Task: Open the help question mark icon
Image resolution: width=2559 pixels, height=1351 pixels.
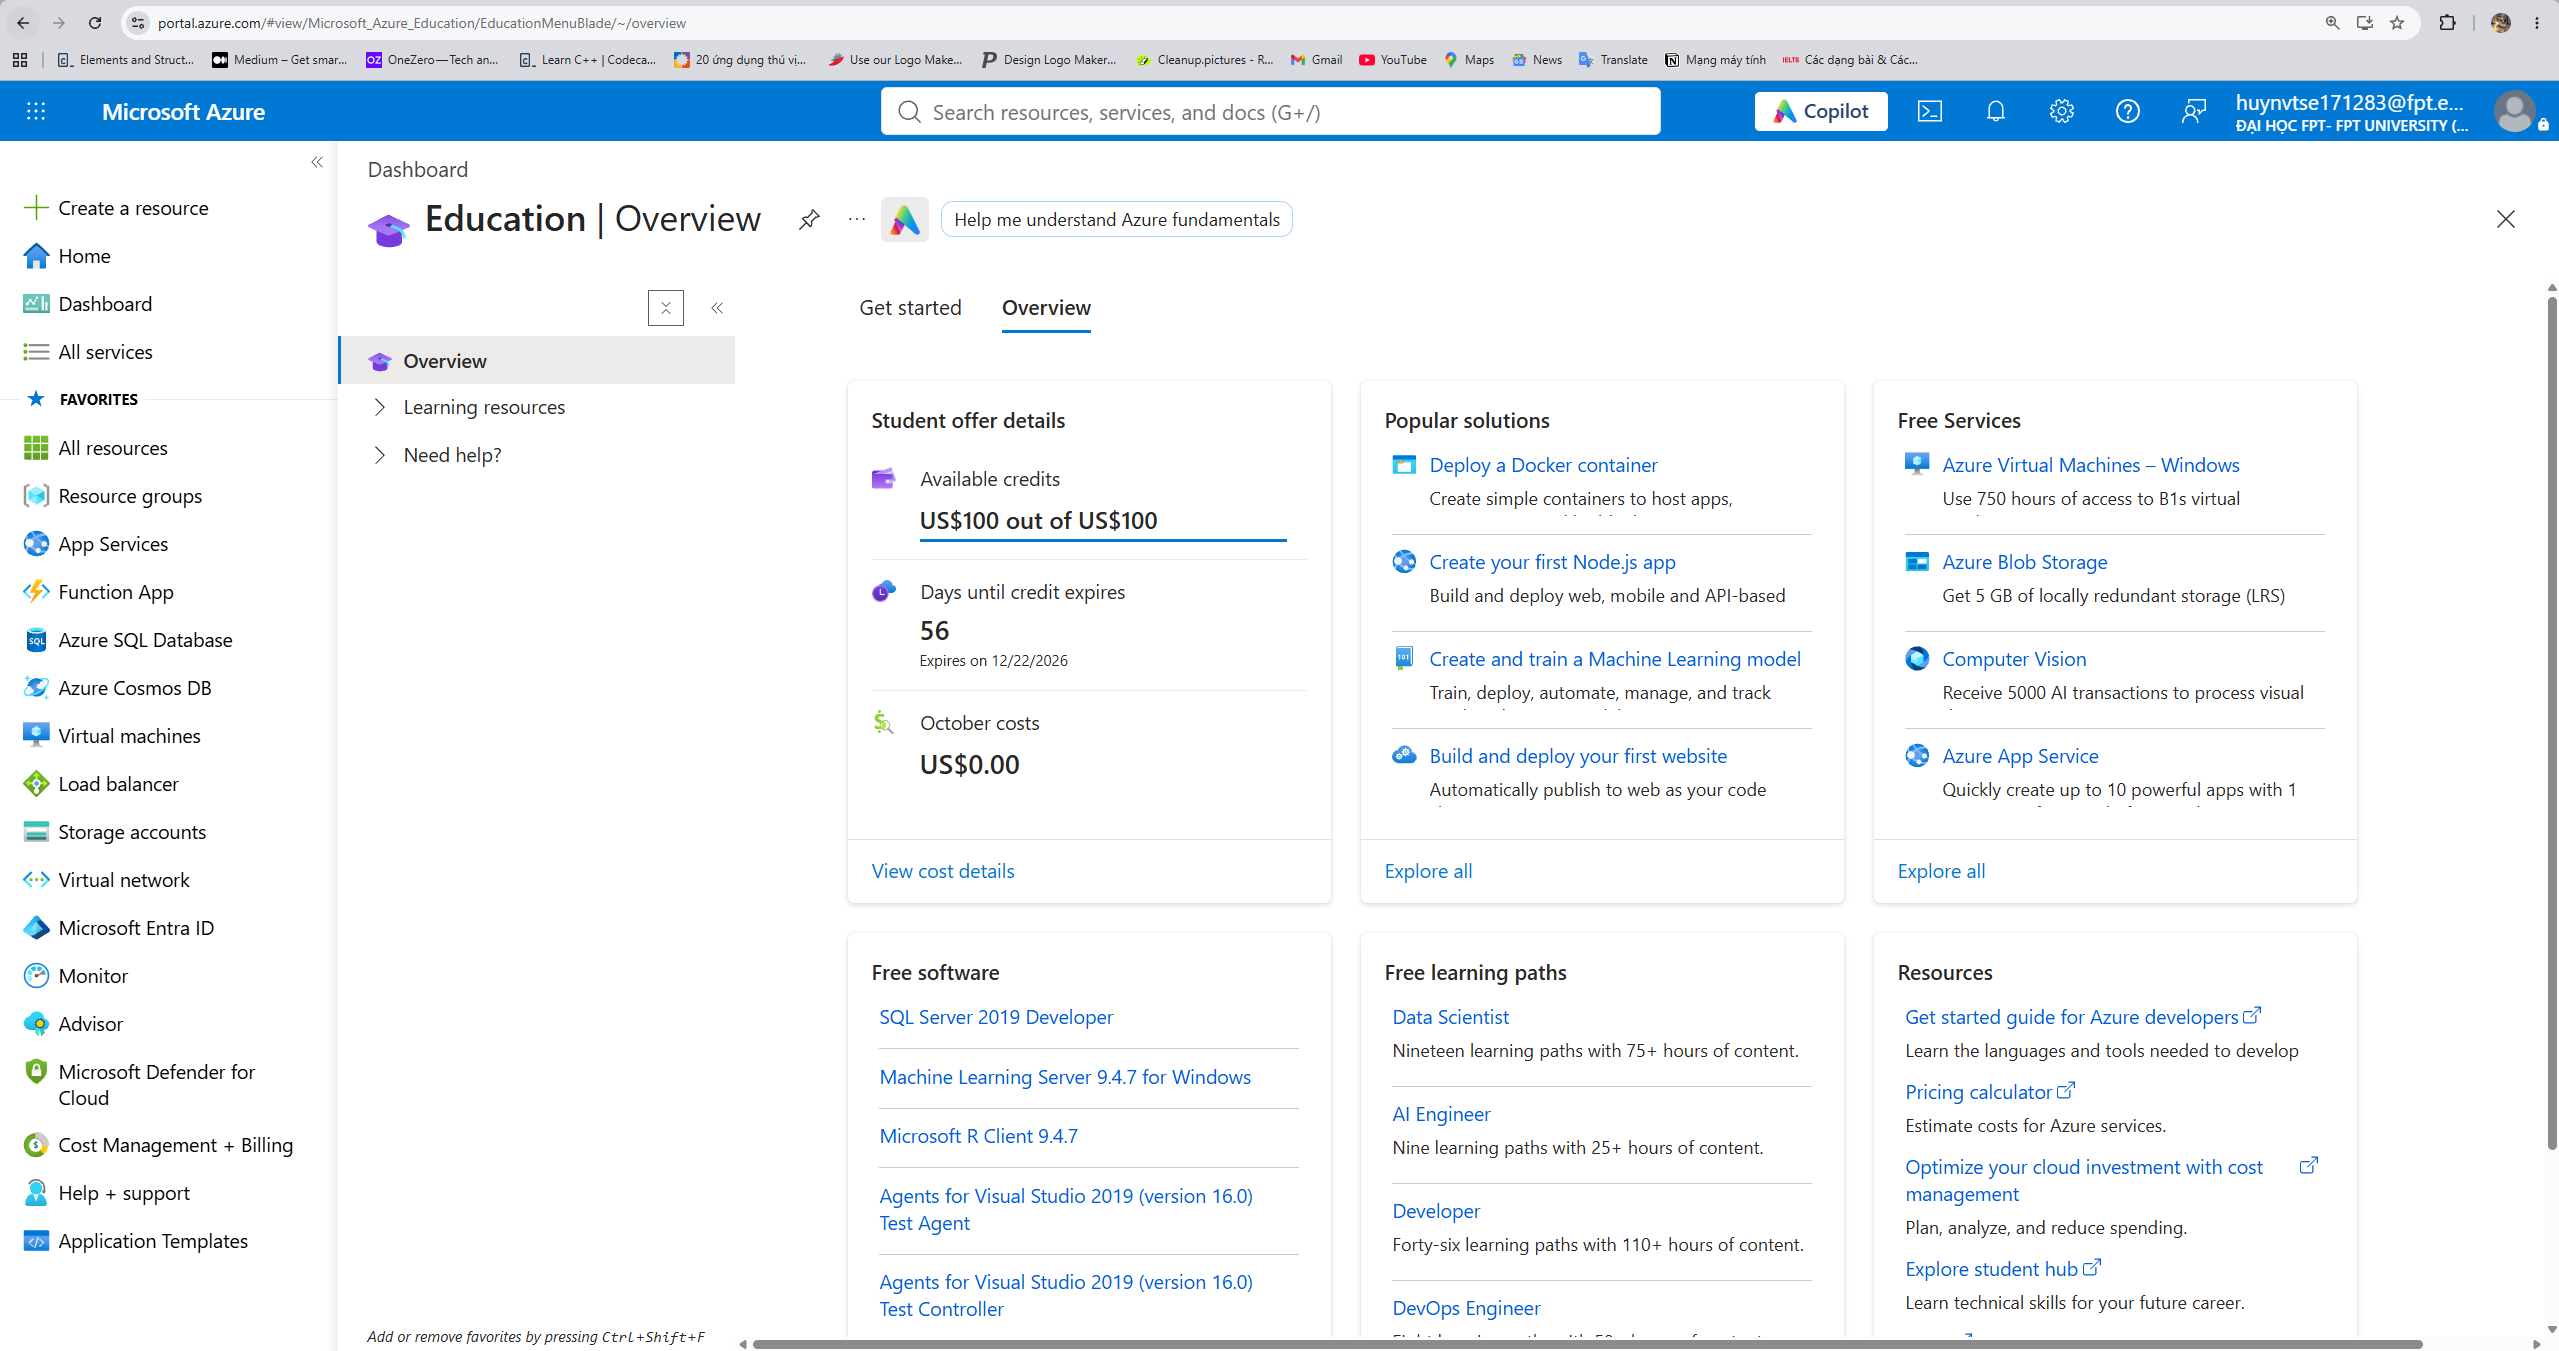Action: 2128,111
